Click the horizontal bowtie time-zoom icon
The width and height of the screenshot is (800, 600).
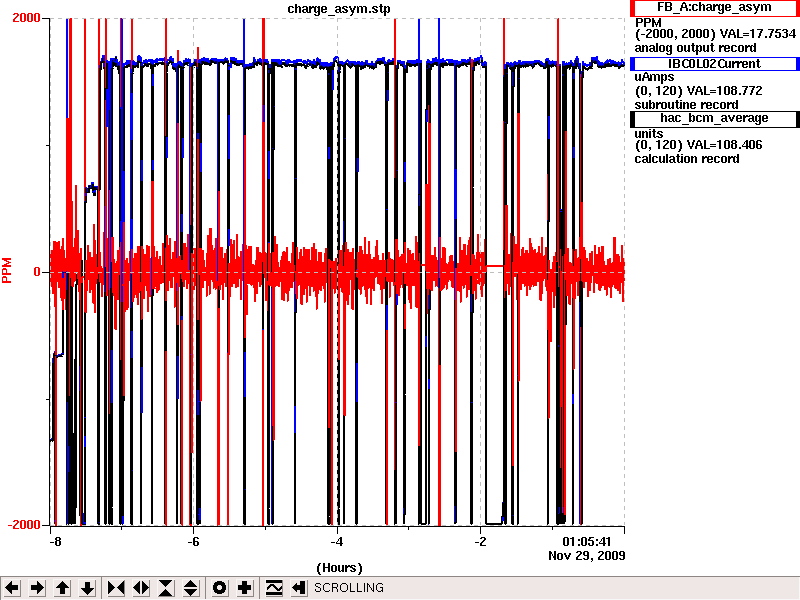pos(116,588)
